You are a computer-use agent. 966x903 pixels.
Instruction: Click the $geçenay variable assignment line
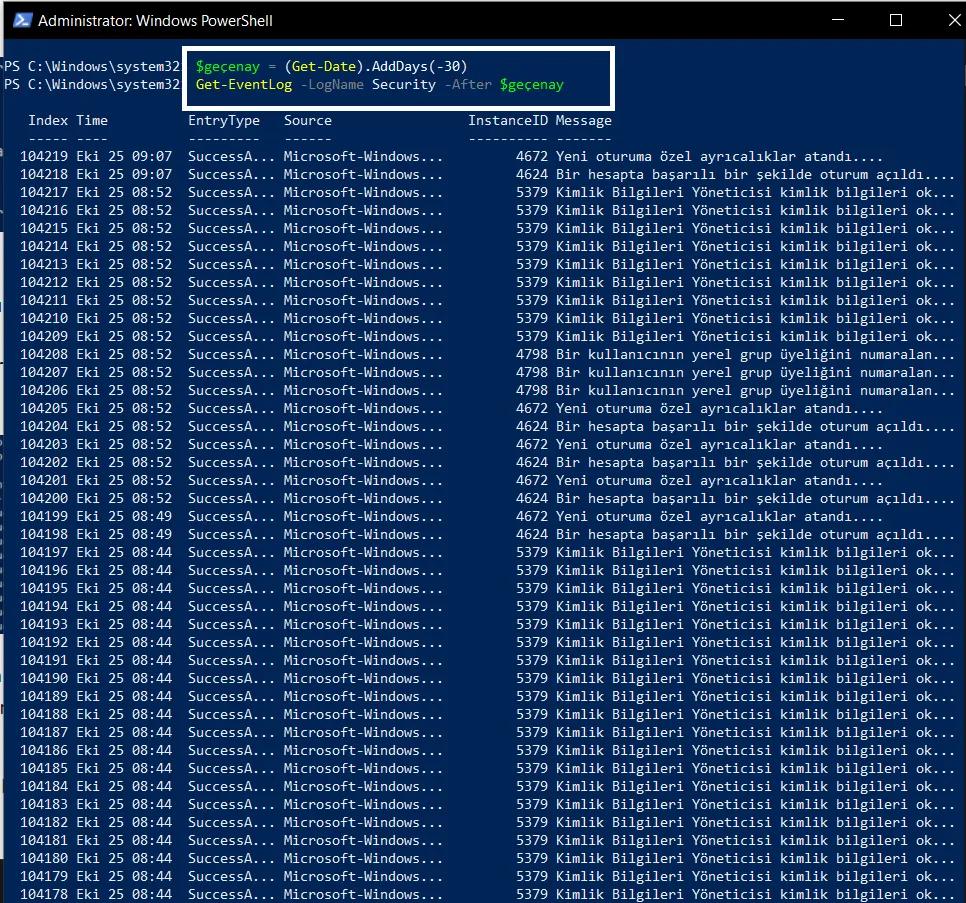[x=331, y=67]
